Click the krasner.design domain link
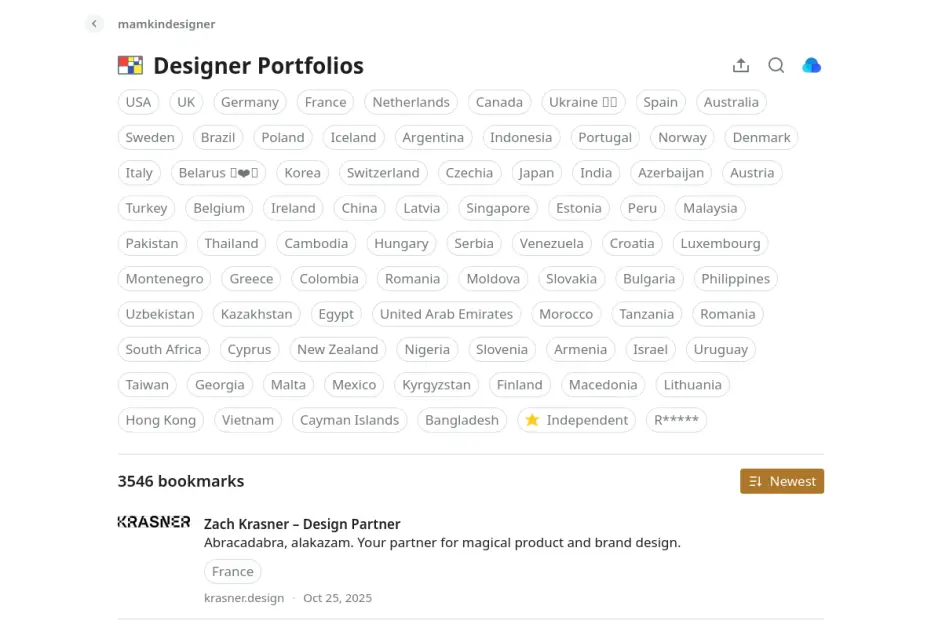The image size is (942, 628). [x=244, y=598]
